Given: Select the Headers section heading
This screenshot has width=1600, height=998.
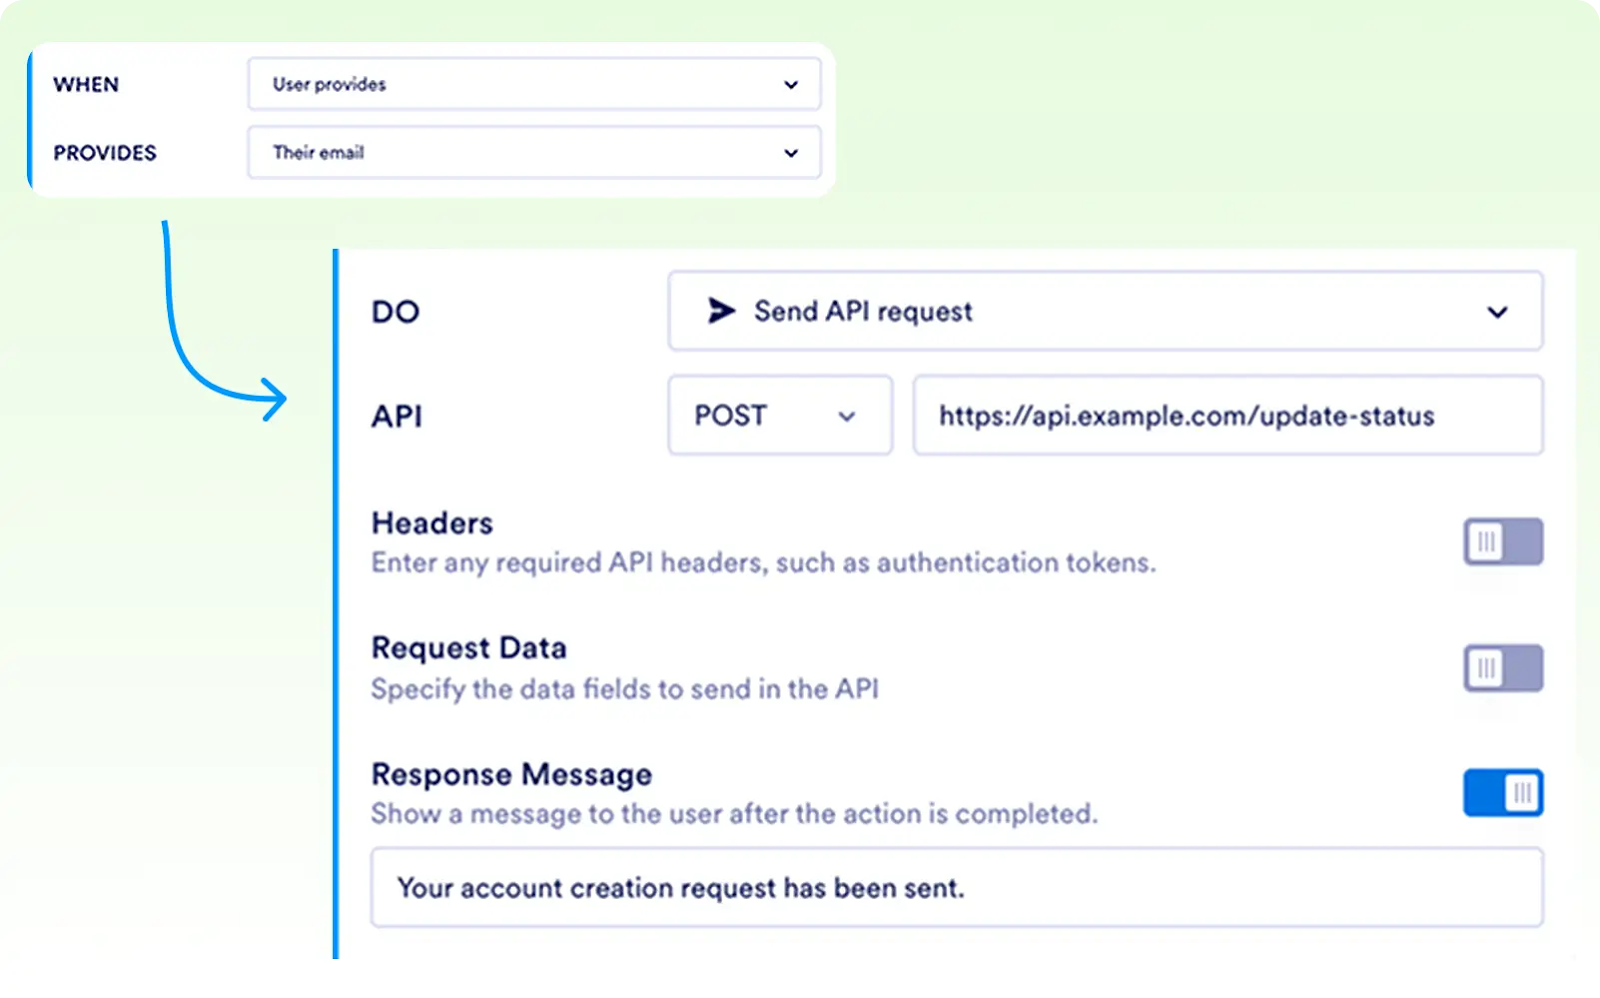Looking at the screenshot, I should (431, 522).
